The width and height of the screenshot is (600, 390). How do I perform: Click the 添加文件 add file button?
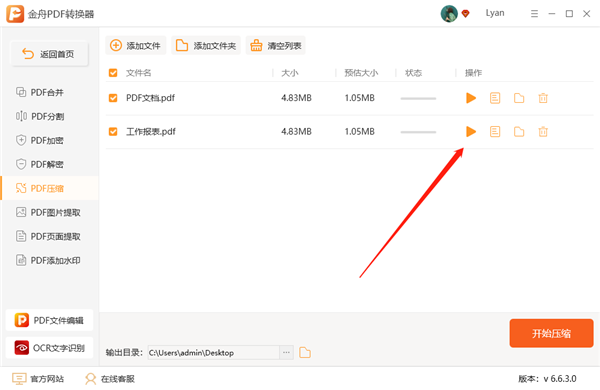click(x=135, y=46)
